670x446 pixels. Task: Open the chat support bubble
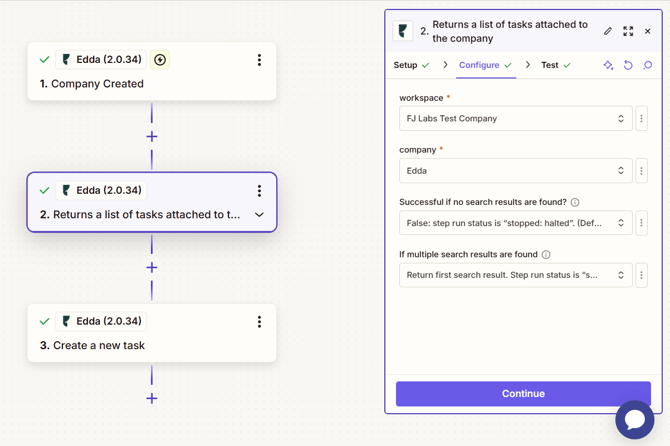[634, 420]
